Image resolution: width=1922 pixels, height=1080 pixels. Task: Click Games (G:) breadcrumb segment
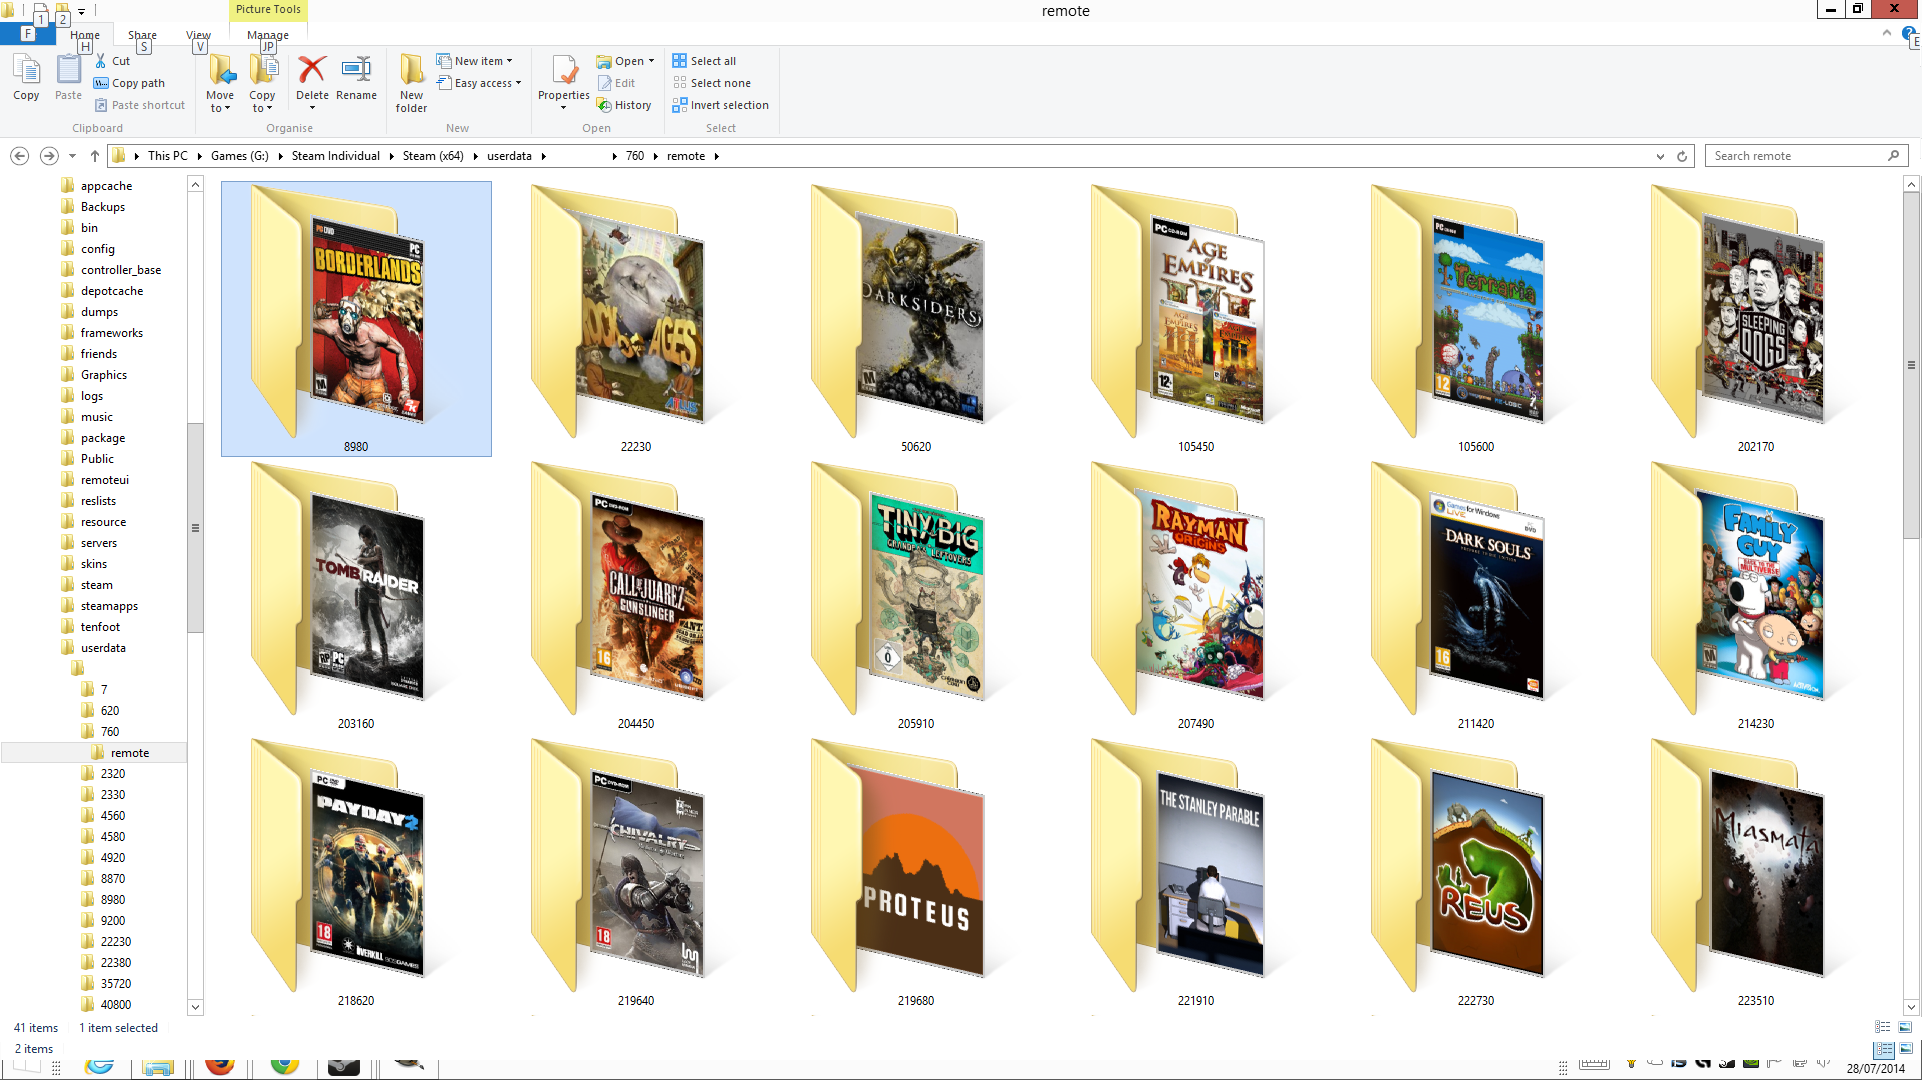pyautogui.click(x=239, y=156)
